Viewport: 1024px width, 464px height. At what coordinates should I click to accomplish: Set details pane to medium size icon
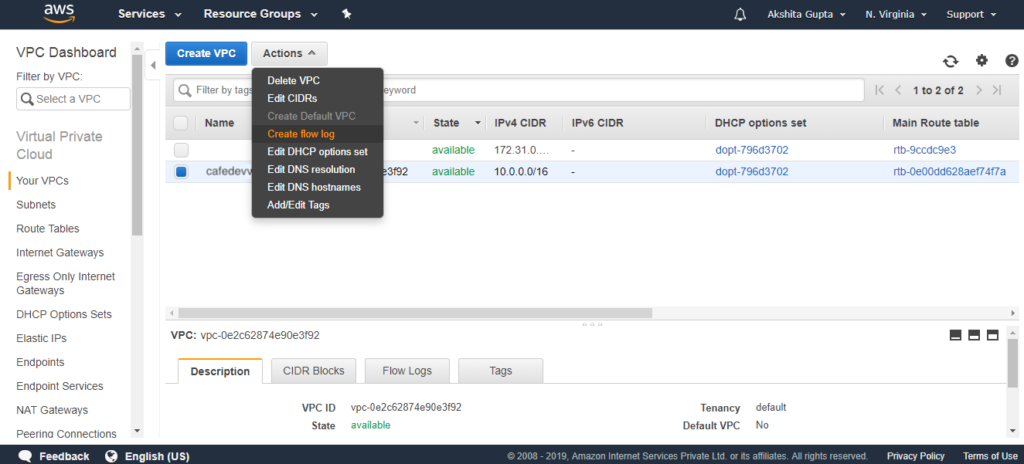[x=974, y=335]
